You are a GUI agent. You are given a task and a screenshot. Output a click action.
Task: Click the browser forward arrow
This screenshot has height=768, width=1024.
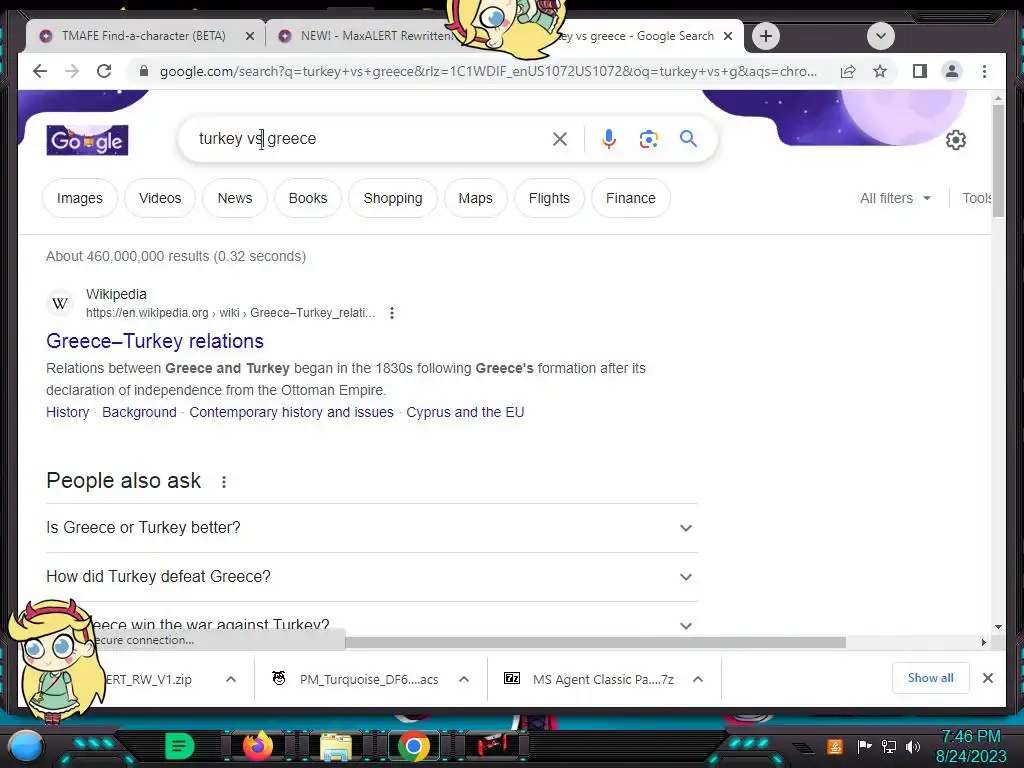point(72,71)
